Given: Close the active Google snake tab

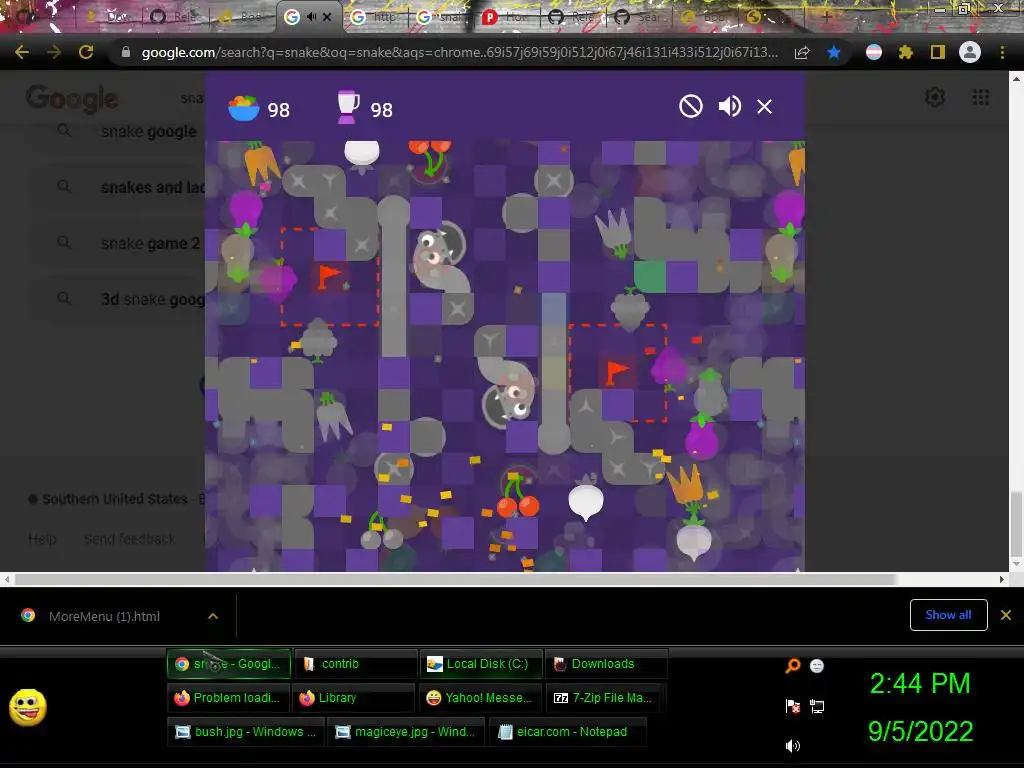Looking at the screenshot, I should (327, 17).
